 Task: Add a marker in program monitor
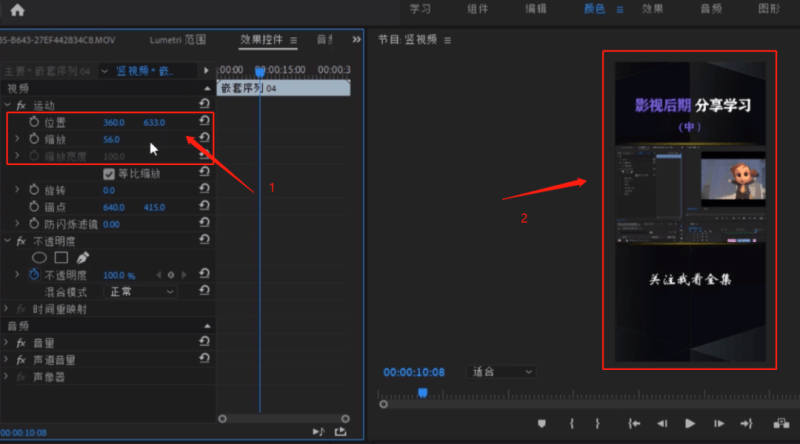[x=541, y=424]
